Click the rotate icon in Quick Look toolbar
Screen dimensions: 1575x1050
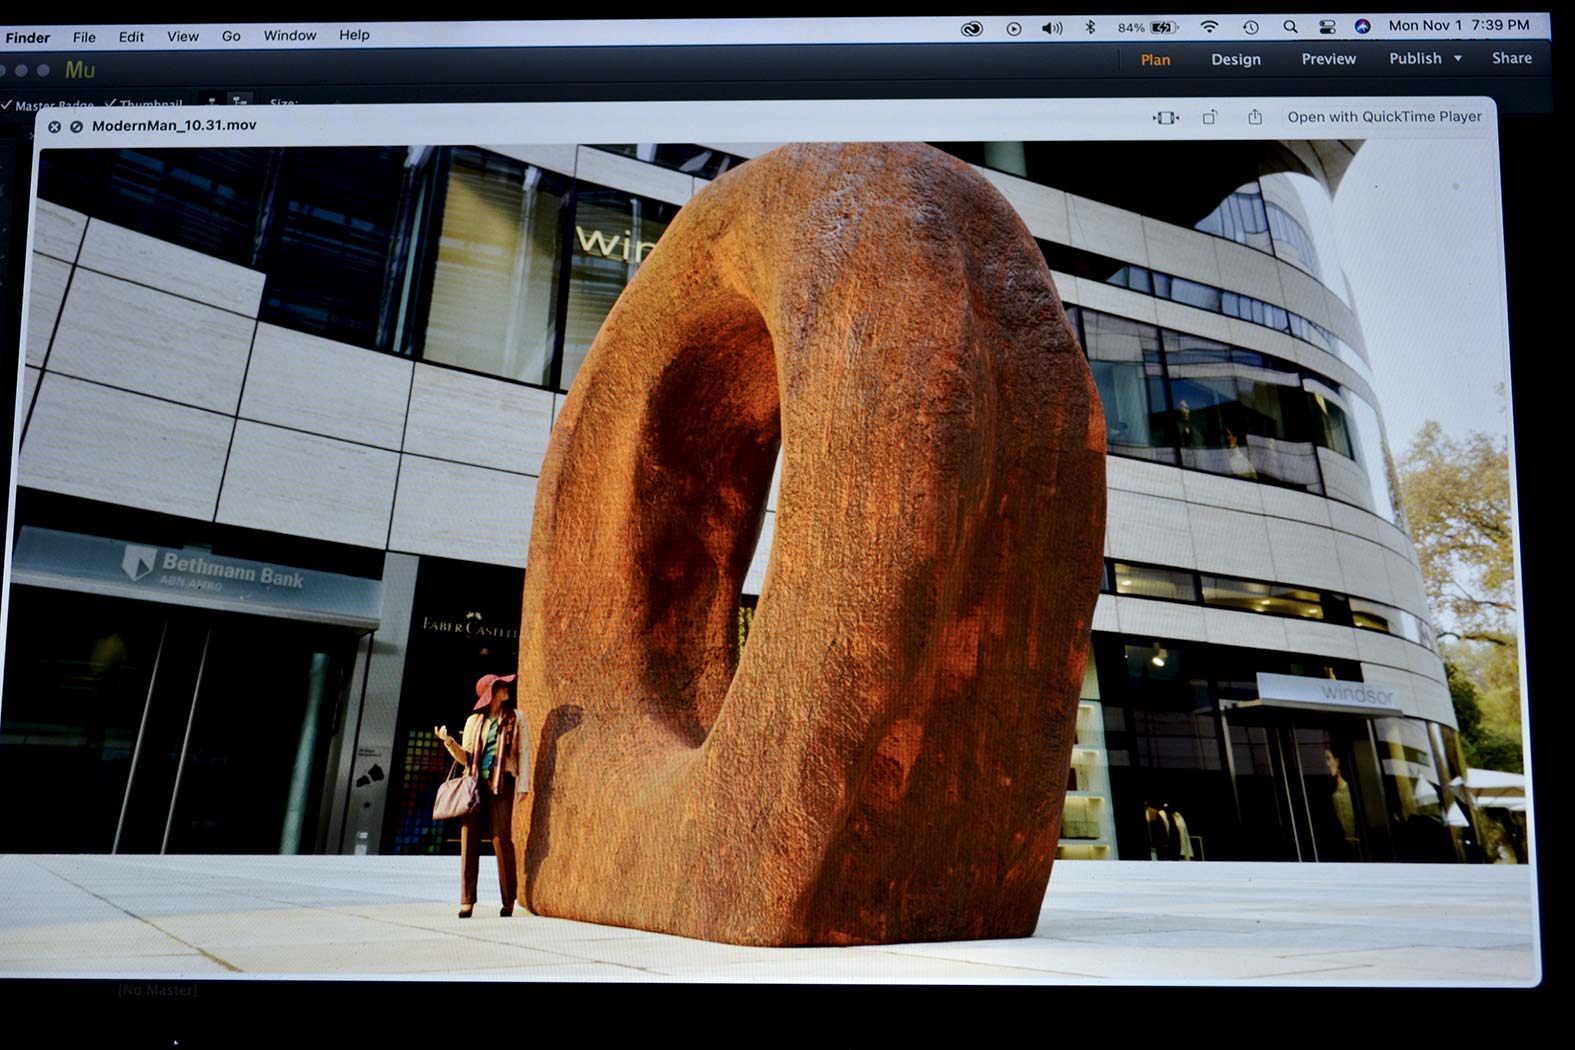[x=1209, y=118]
